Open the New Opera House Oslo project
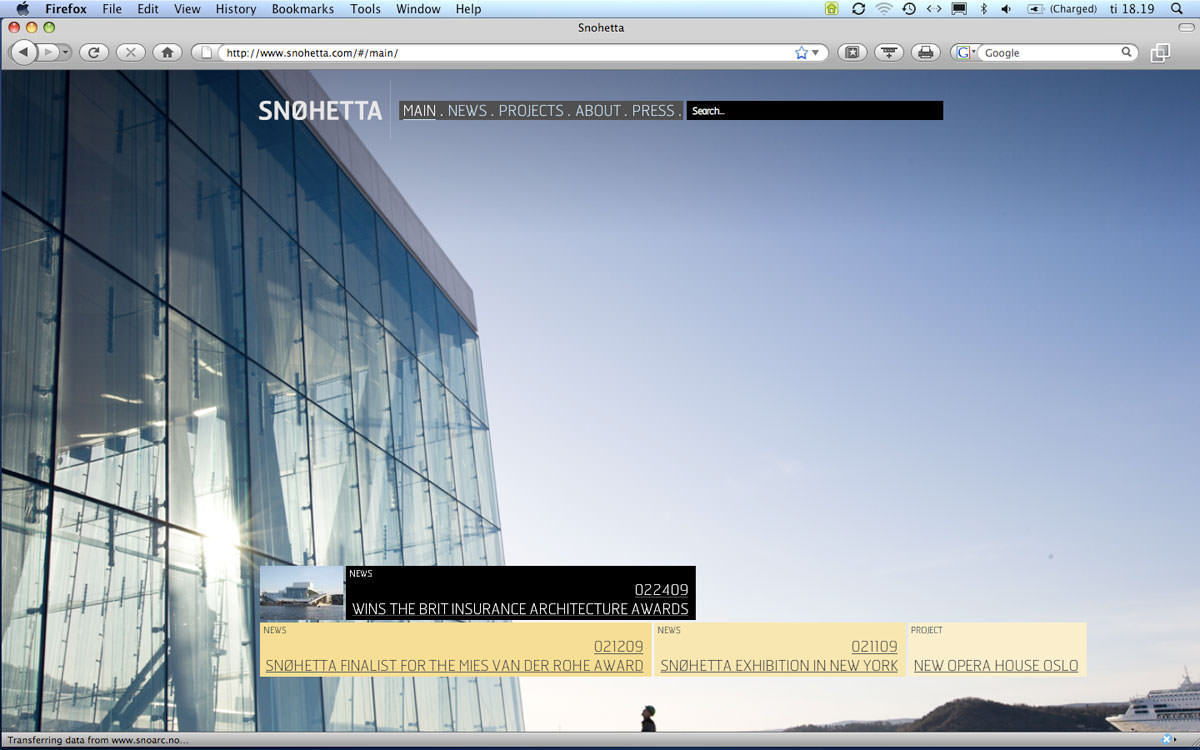The image size is (1200, 750). point(996,665)
